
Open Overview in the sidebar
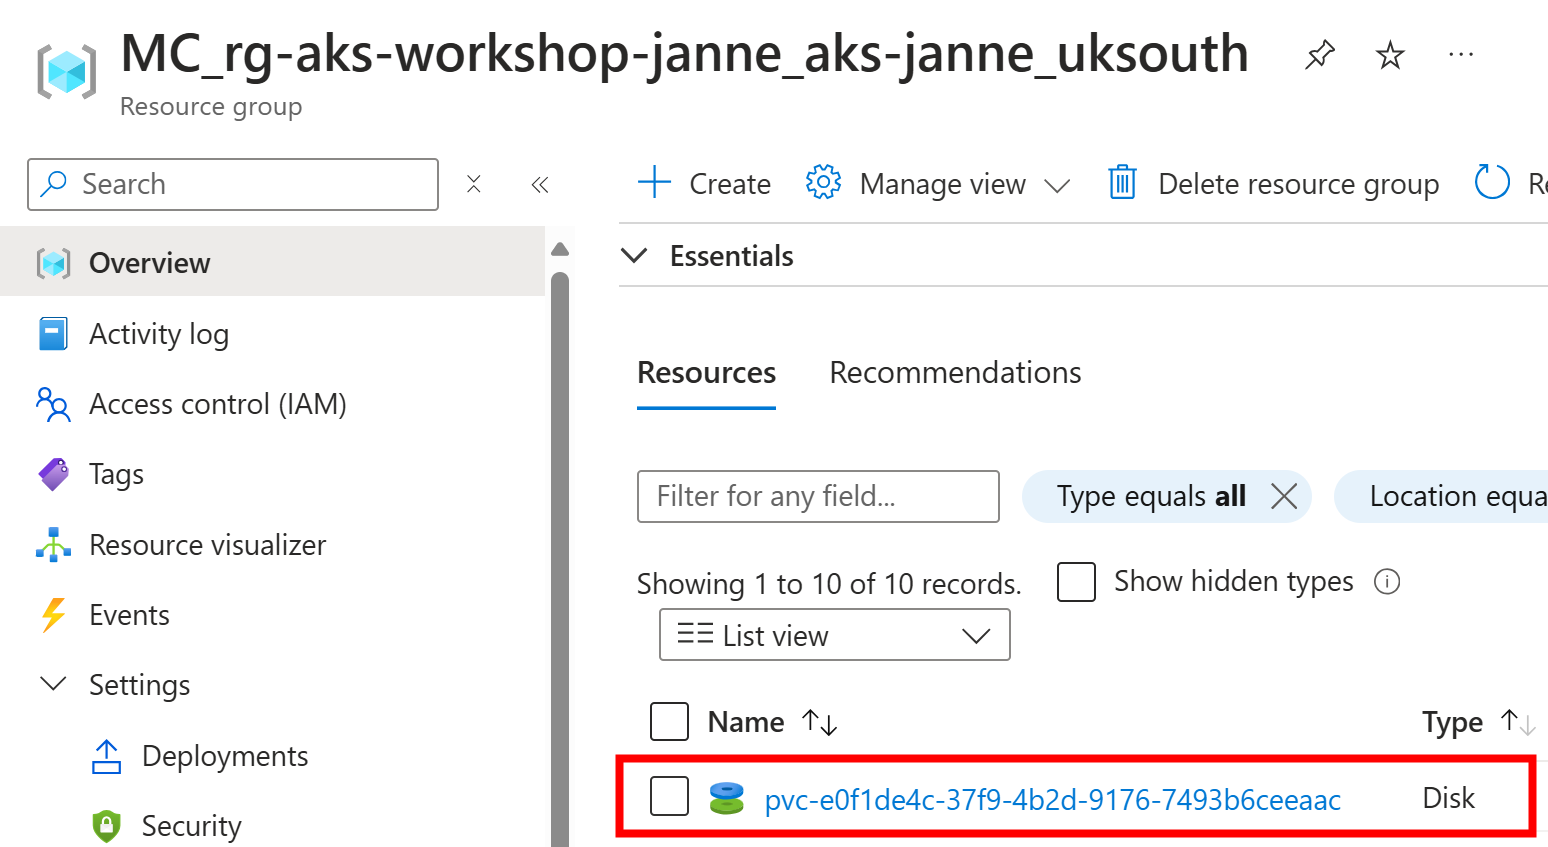[x=273, y=261]
